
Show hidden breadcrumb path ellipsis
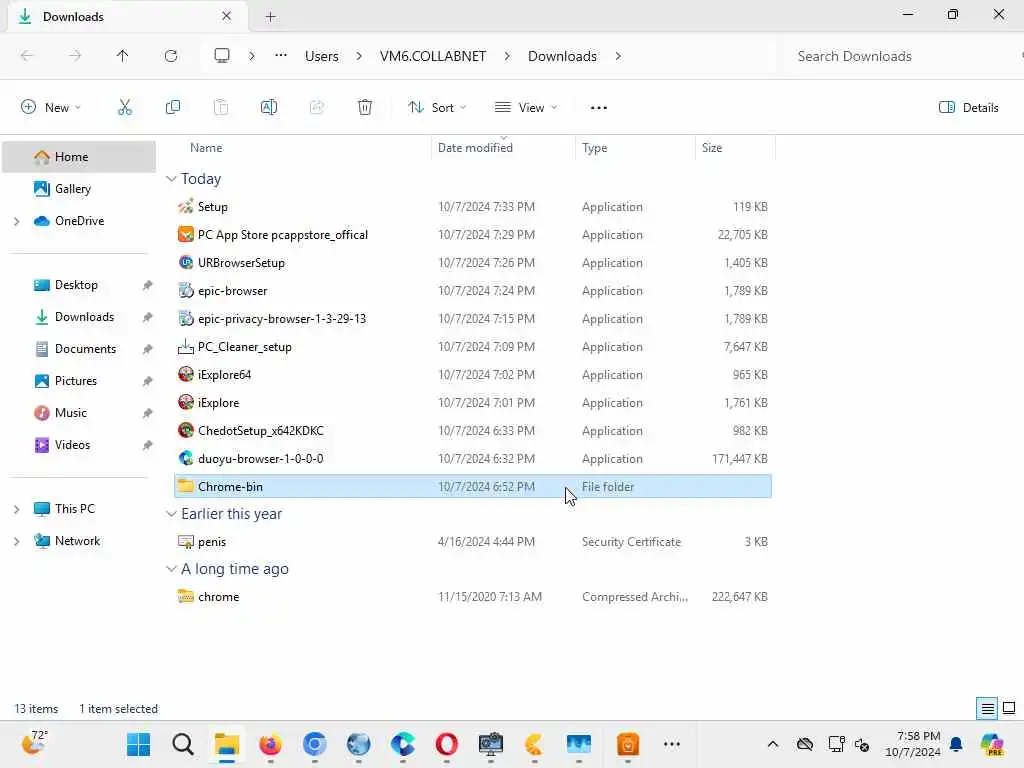(x=281, y=56)
